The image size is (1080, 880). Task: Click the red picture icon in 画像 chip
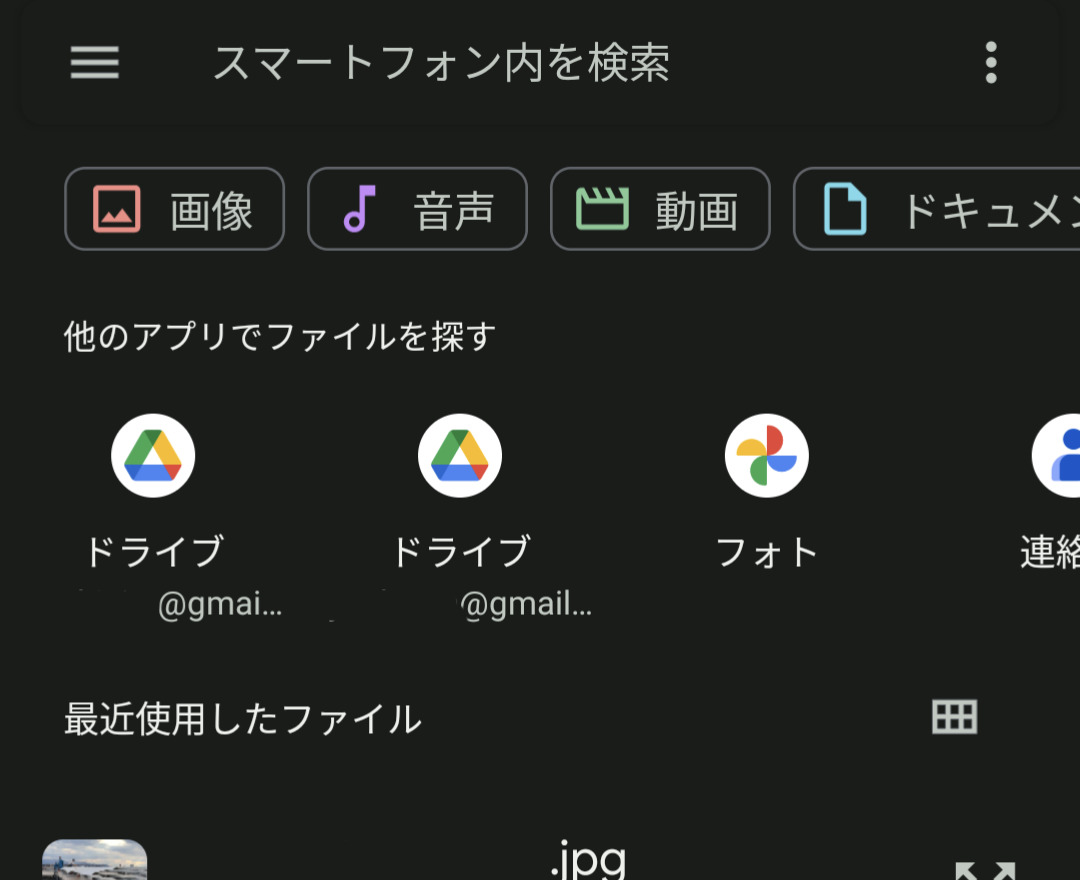(117, 209)
